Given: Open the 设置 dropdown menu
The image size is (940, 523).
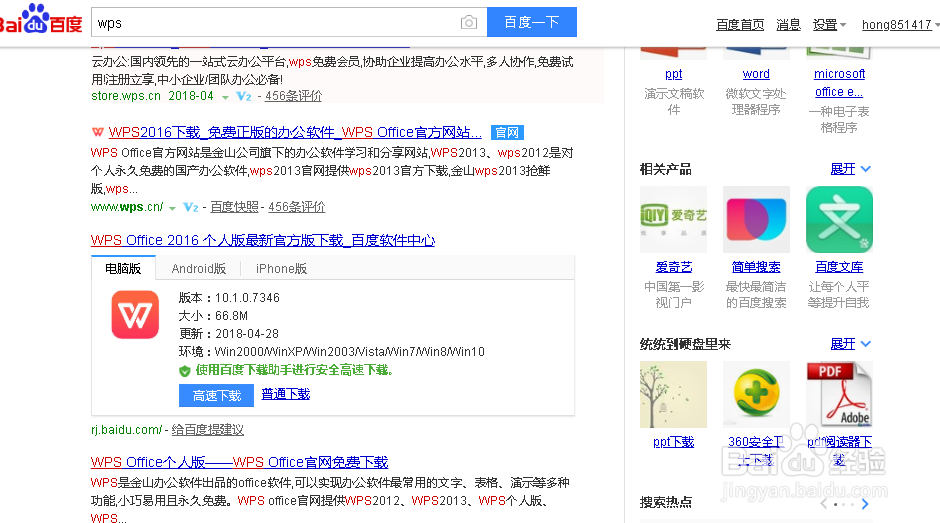Looking at the screenshot, I should pyautogui.click(x=829, y=25).
